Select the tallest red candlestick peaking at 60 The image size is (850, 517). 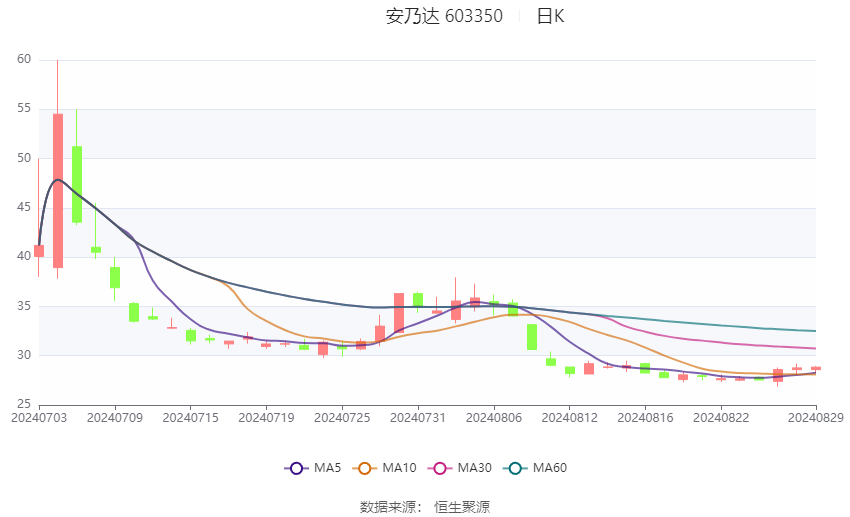click(x=58, y=191)
